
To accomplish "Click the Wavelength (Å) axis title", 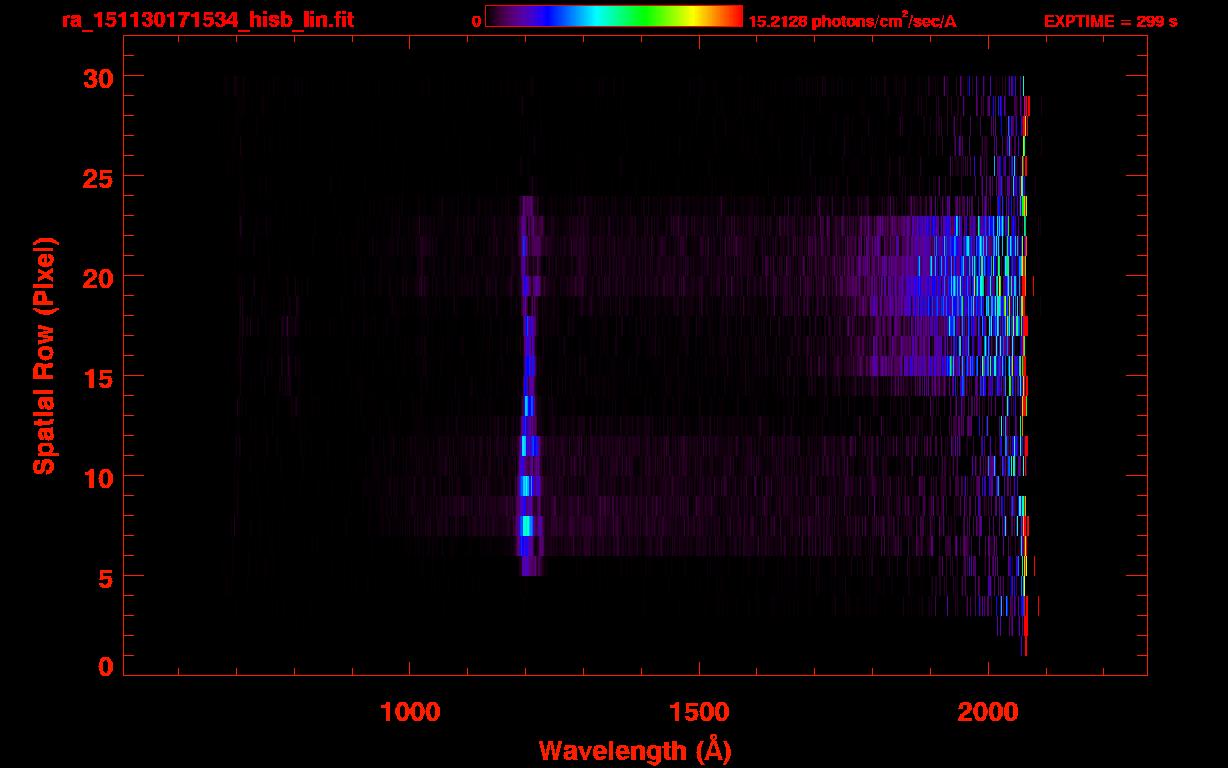I will coord(635,750).
